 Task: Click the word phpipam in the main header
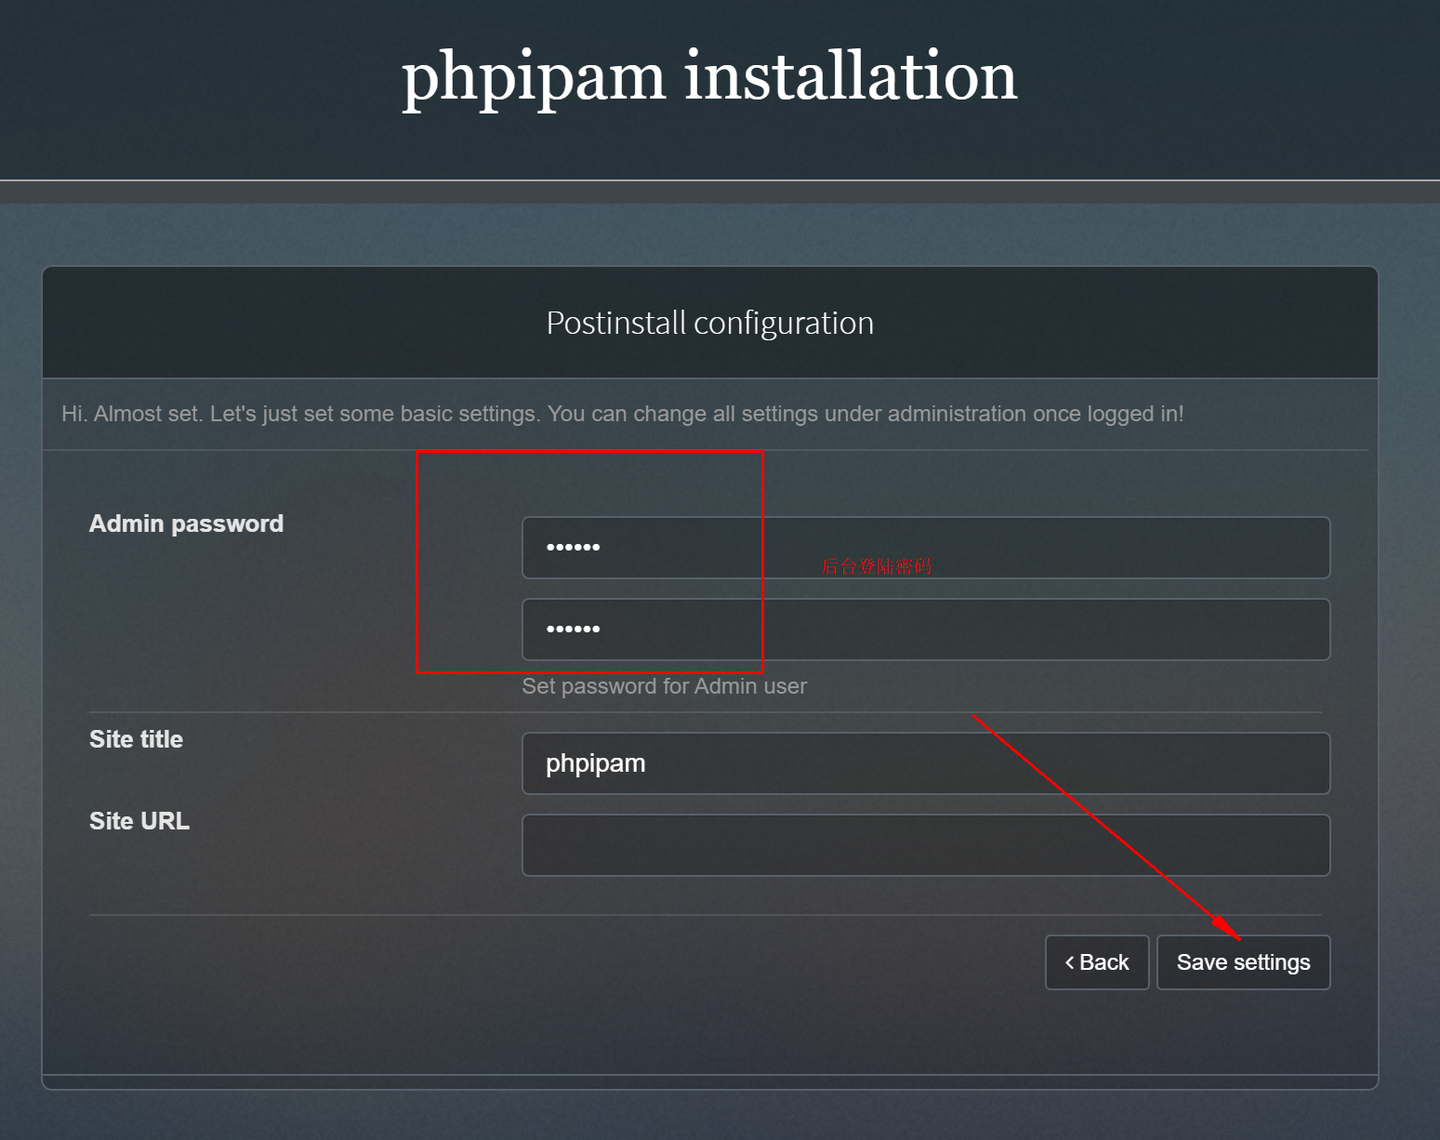[533, 77]
